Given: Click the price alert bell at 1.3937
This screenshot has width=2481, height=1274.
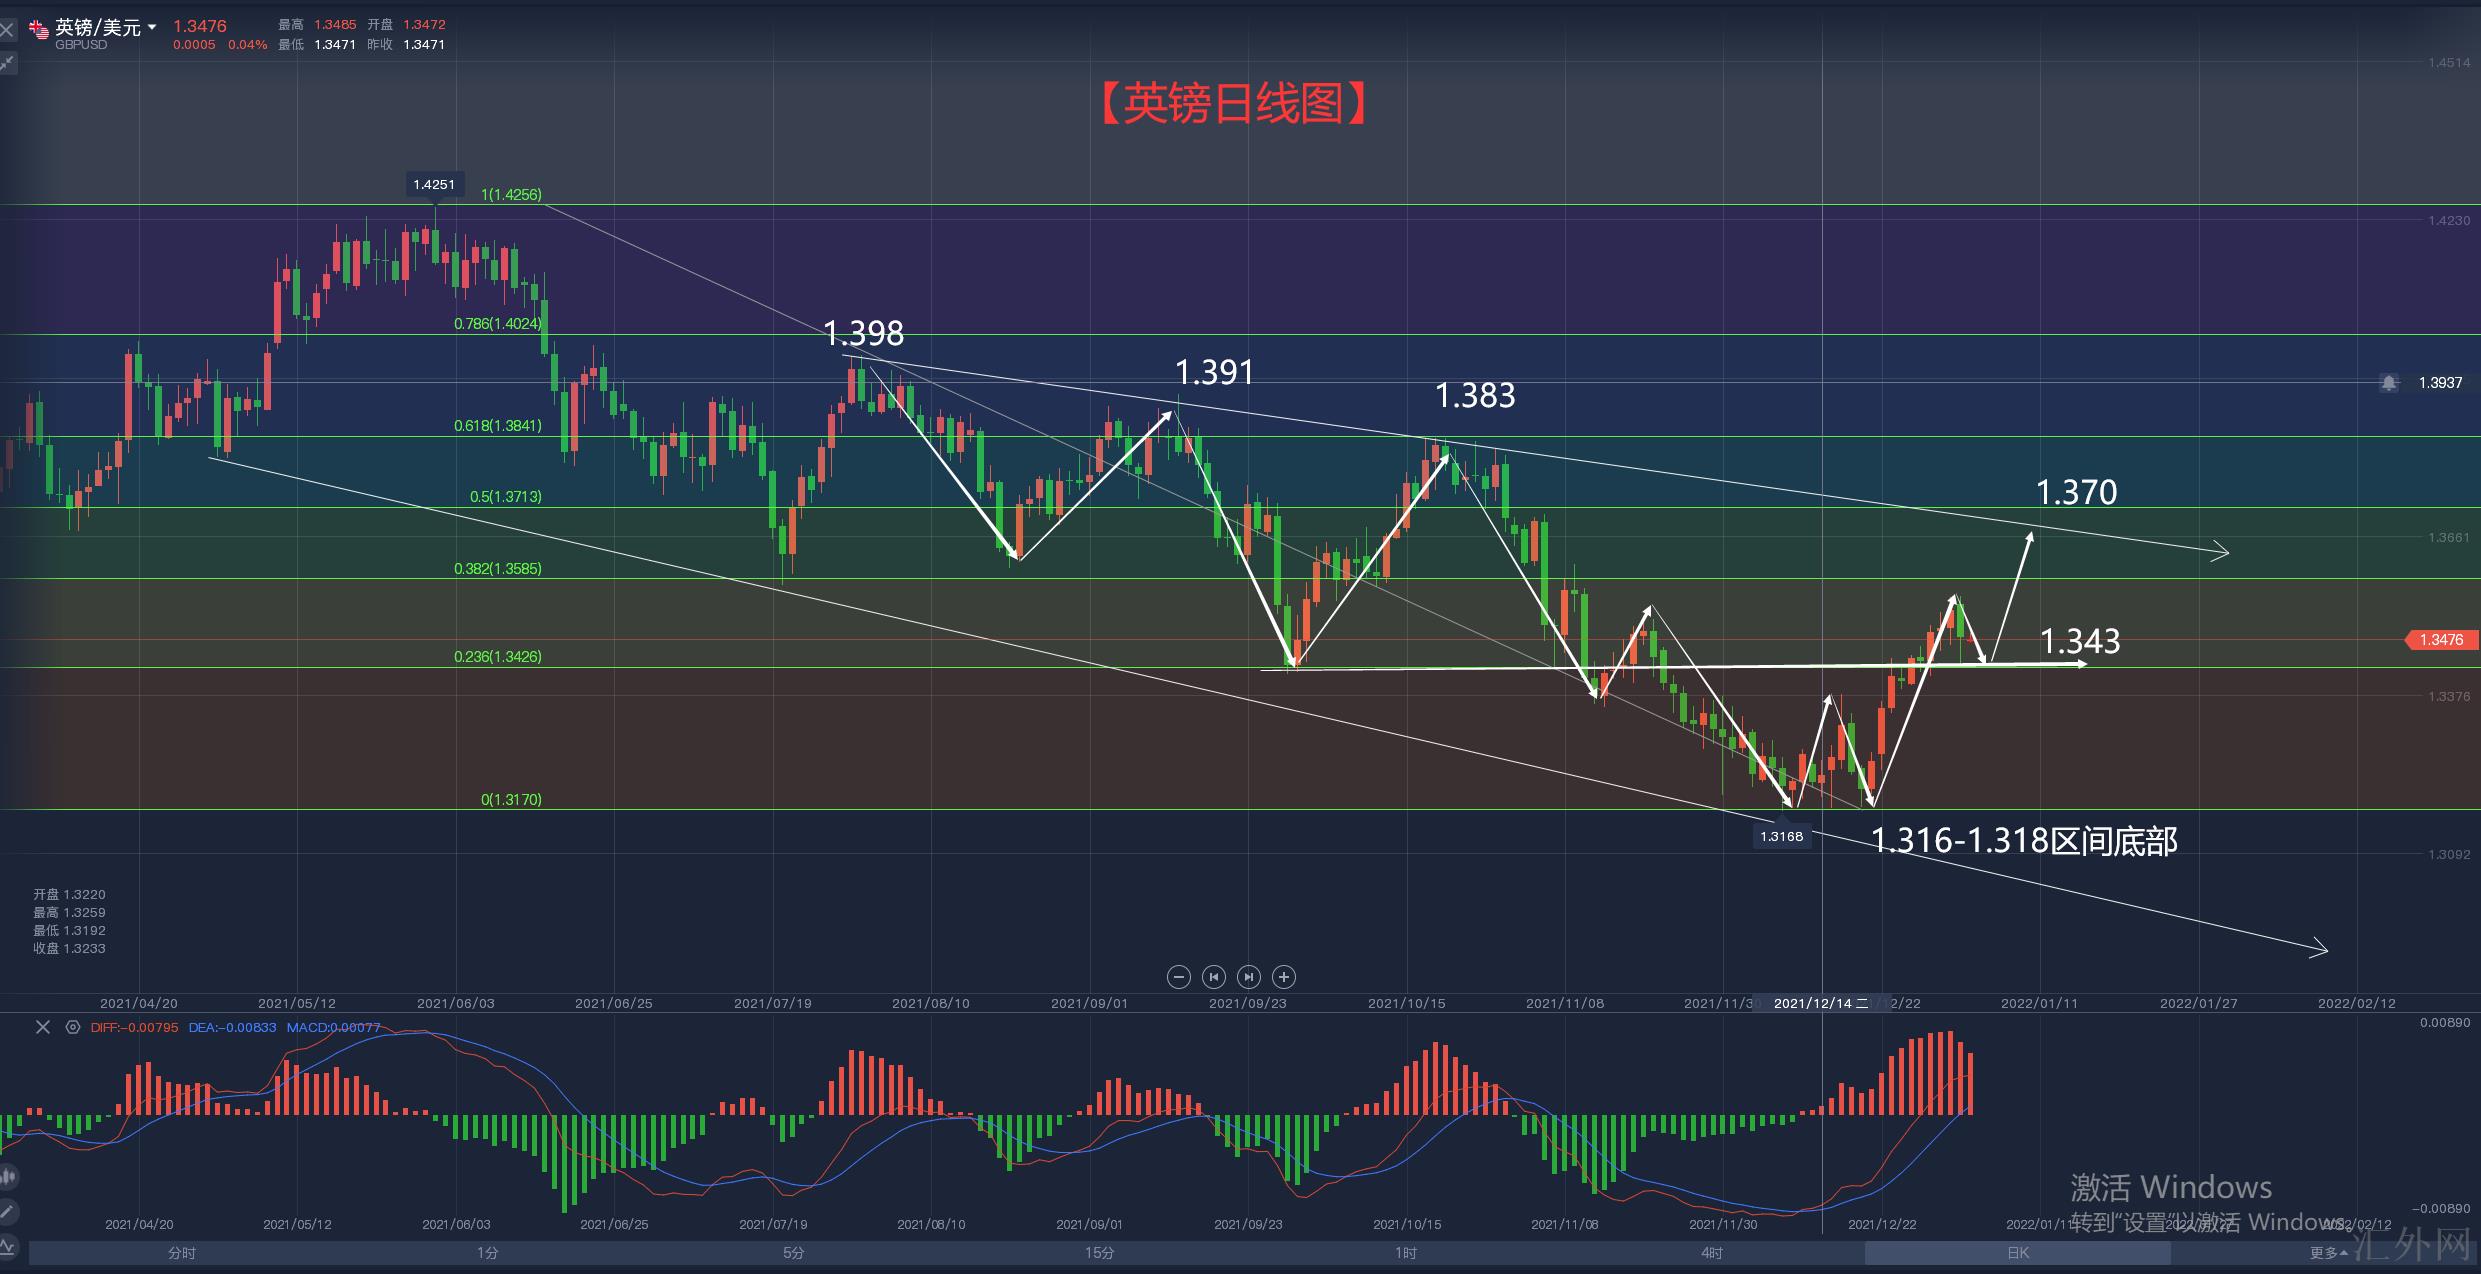Looking at the screenshot, I should [x=2389, y=383].
